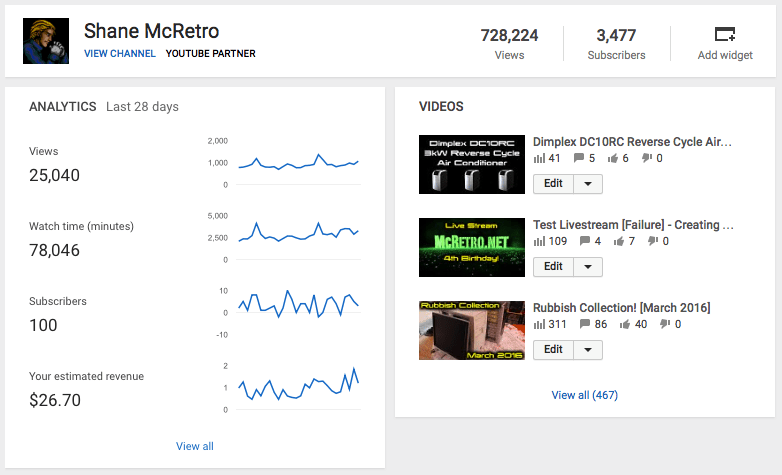Click the Your estimated revenue label
Viewport: 782px width, 475px height.
(x=86, y=376)
